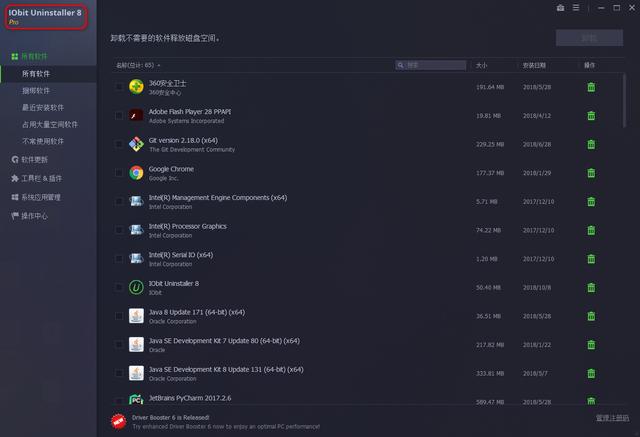Screen dimensions: 640x437
Task: Select the Google Chrome entry name
Action: (171, 169)
